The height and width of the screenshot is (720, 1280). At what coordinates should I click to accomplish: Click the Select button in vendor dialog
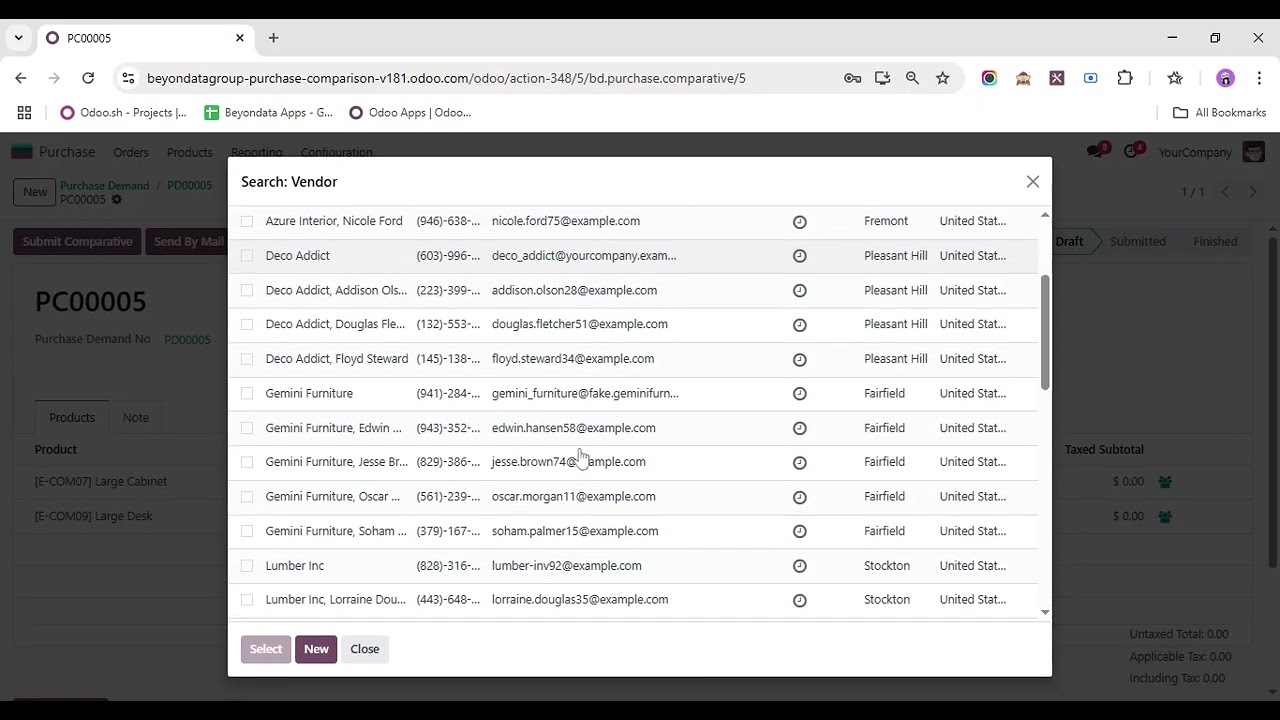[x=266, y=649]
